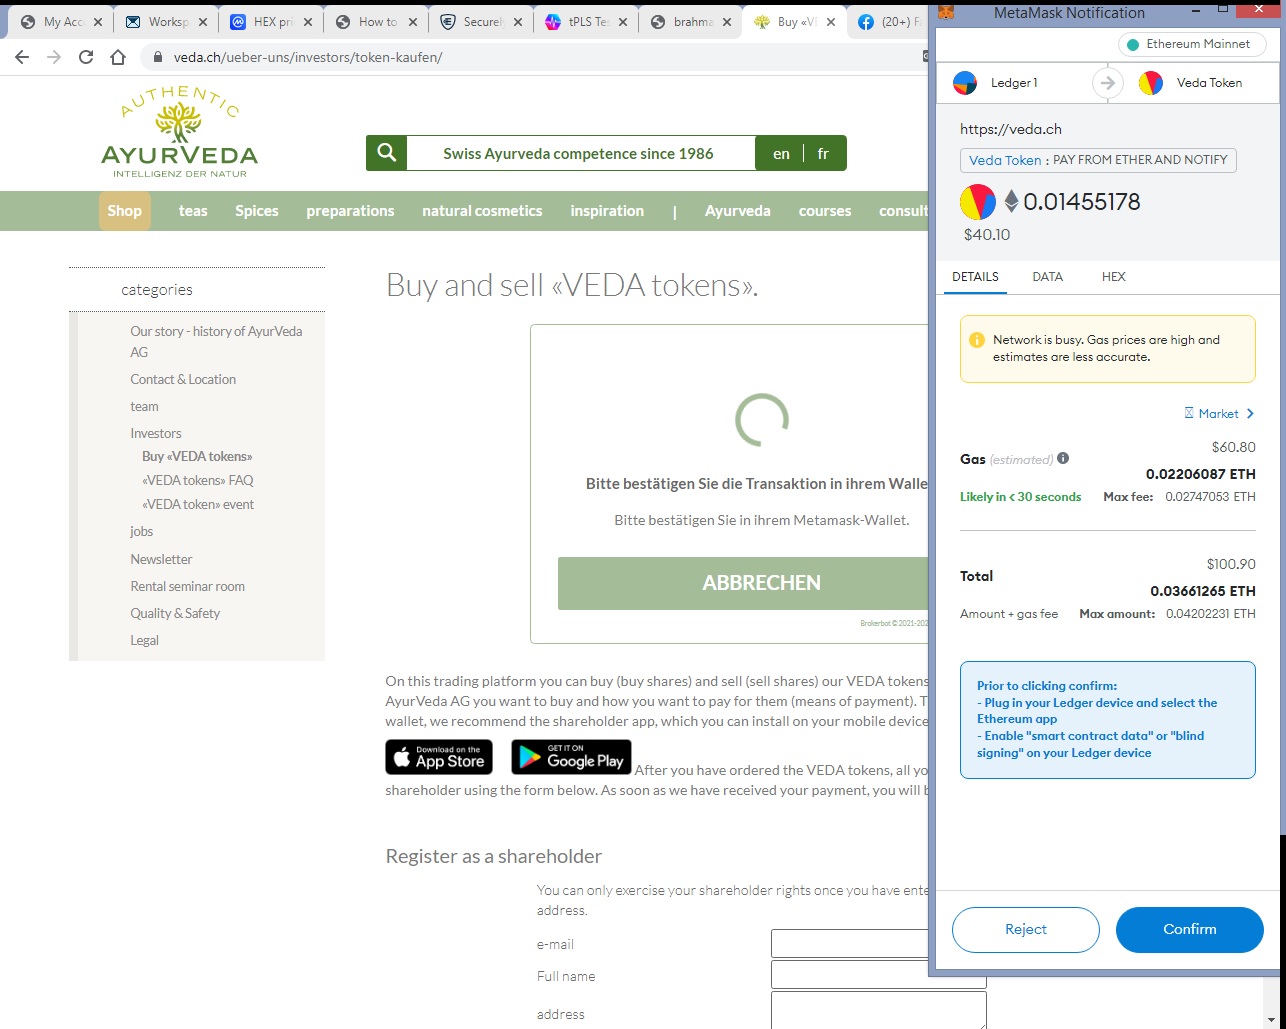Open the Spices menu item
Screen dimensions: 1286x1029
coord(257,211)
